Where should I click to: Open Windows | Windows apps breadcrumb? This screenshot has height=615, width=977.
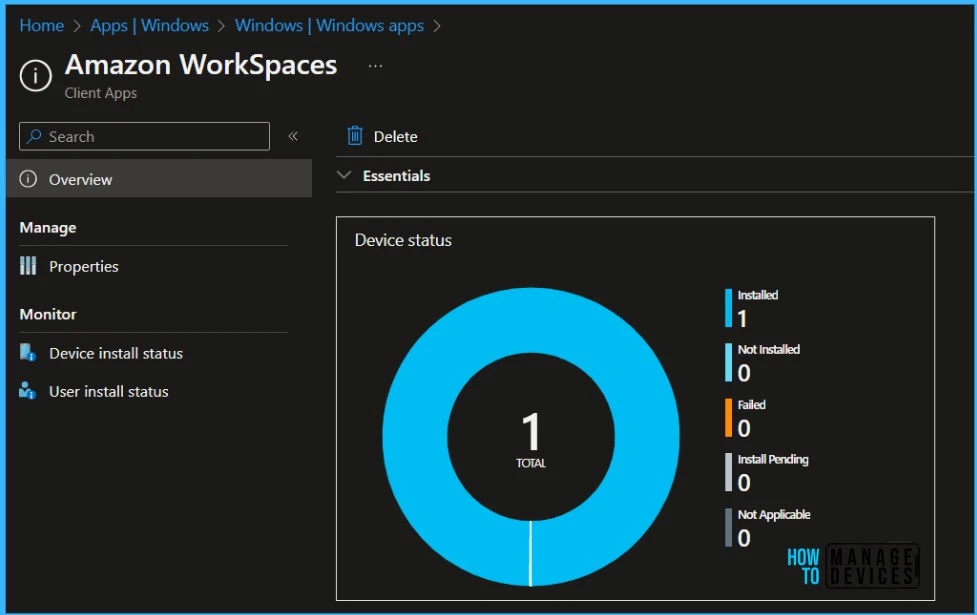coord(329,26)
